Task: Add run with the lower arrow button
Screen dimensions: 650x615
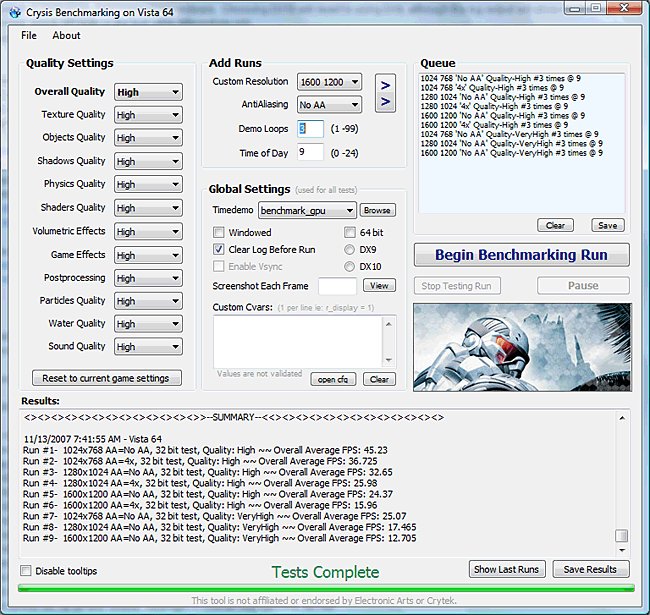Action: click(x=385, y=101)
